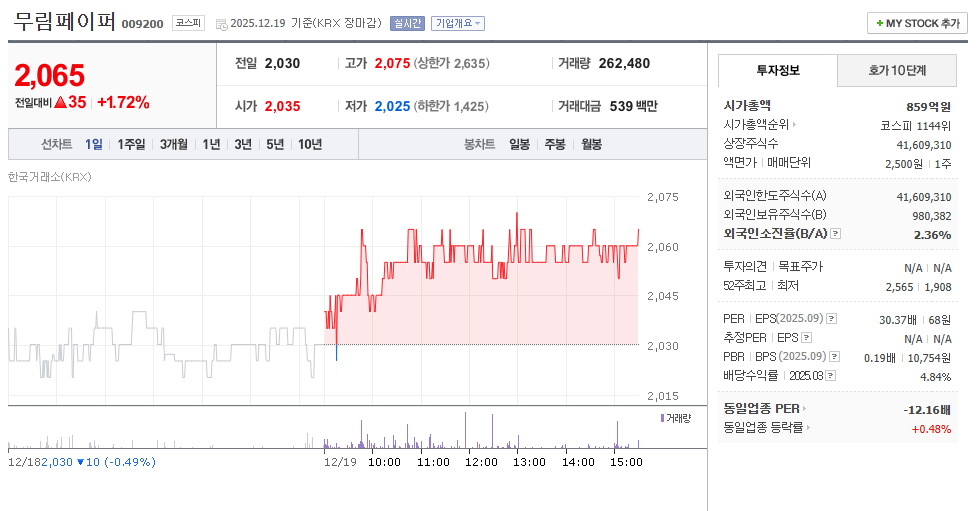
Task: Switch to the 호가10단계 tab
Action: 897,71
